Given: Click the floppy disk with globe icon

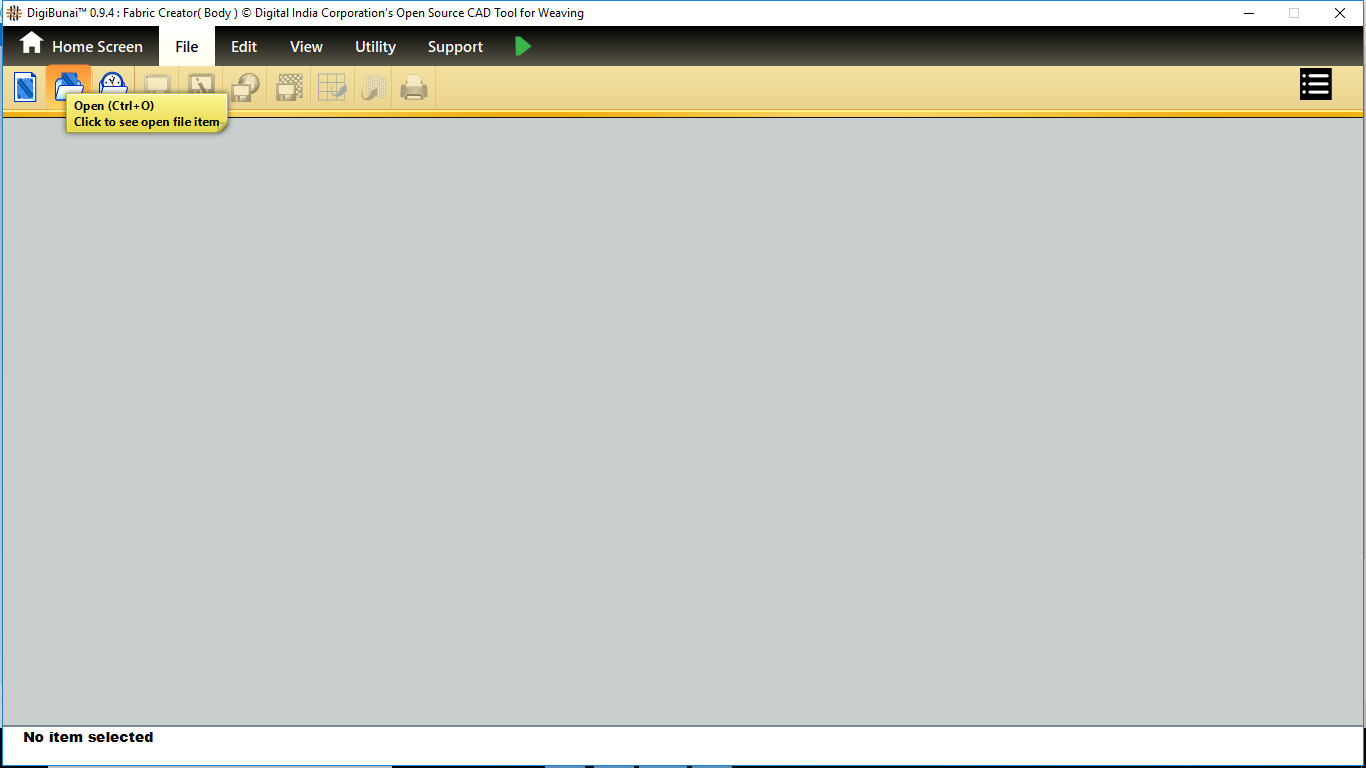Looking at the screenshot, I should point(245,88).
